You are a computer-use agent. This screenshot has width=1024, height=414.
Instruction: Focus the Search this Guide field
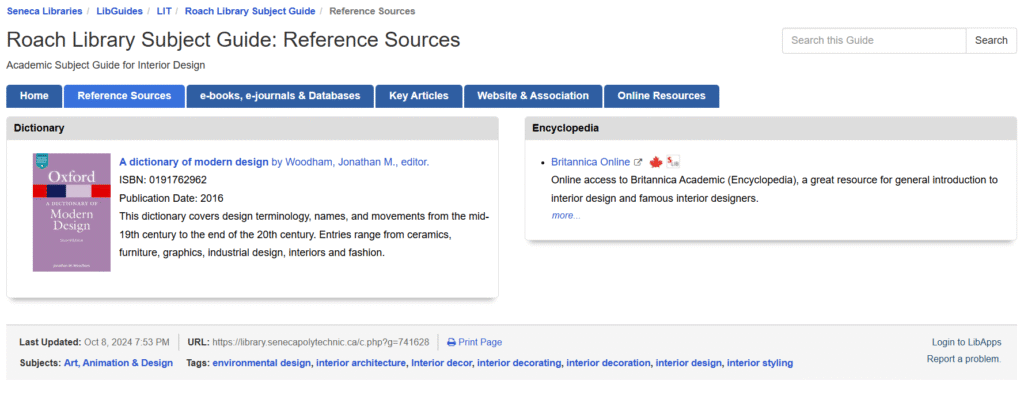874,40
